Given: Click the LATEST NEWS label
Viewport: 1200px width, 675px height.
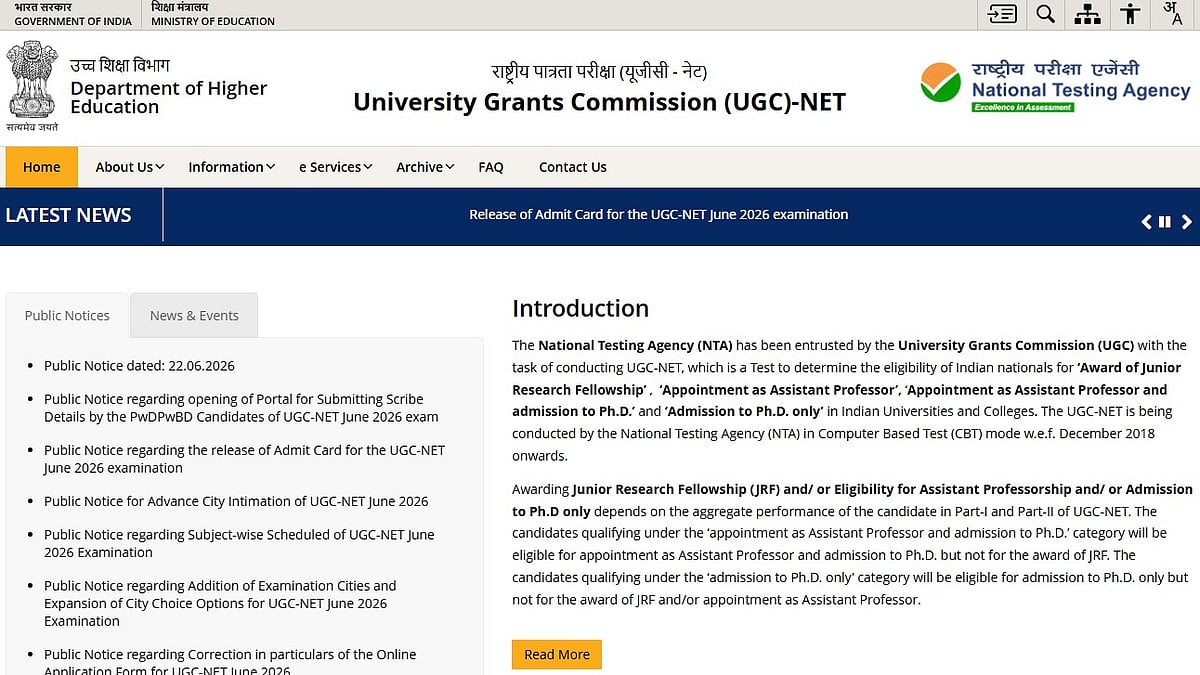Looking at the screenshot, I should [68, 215].
